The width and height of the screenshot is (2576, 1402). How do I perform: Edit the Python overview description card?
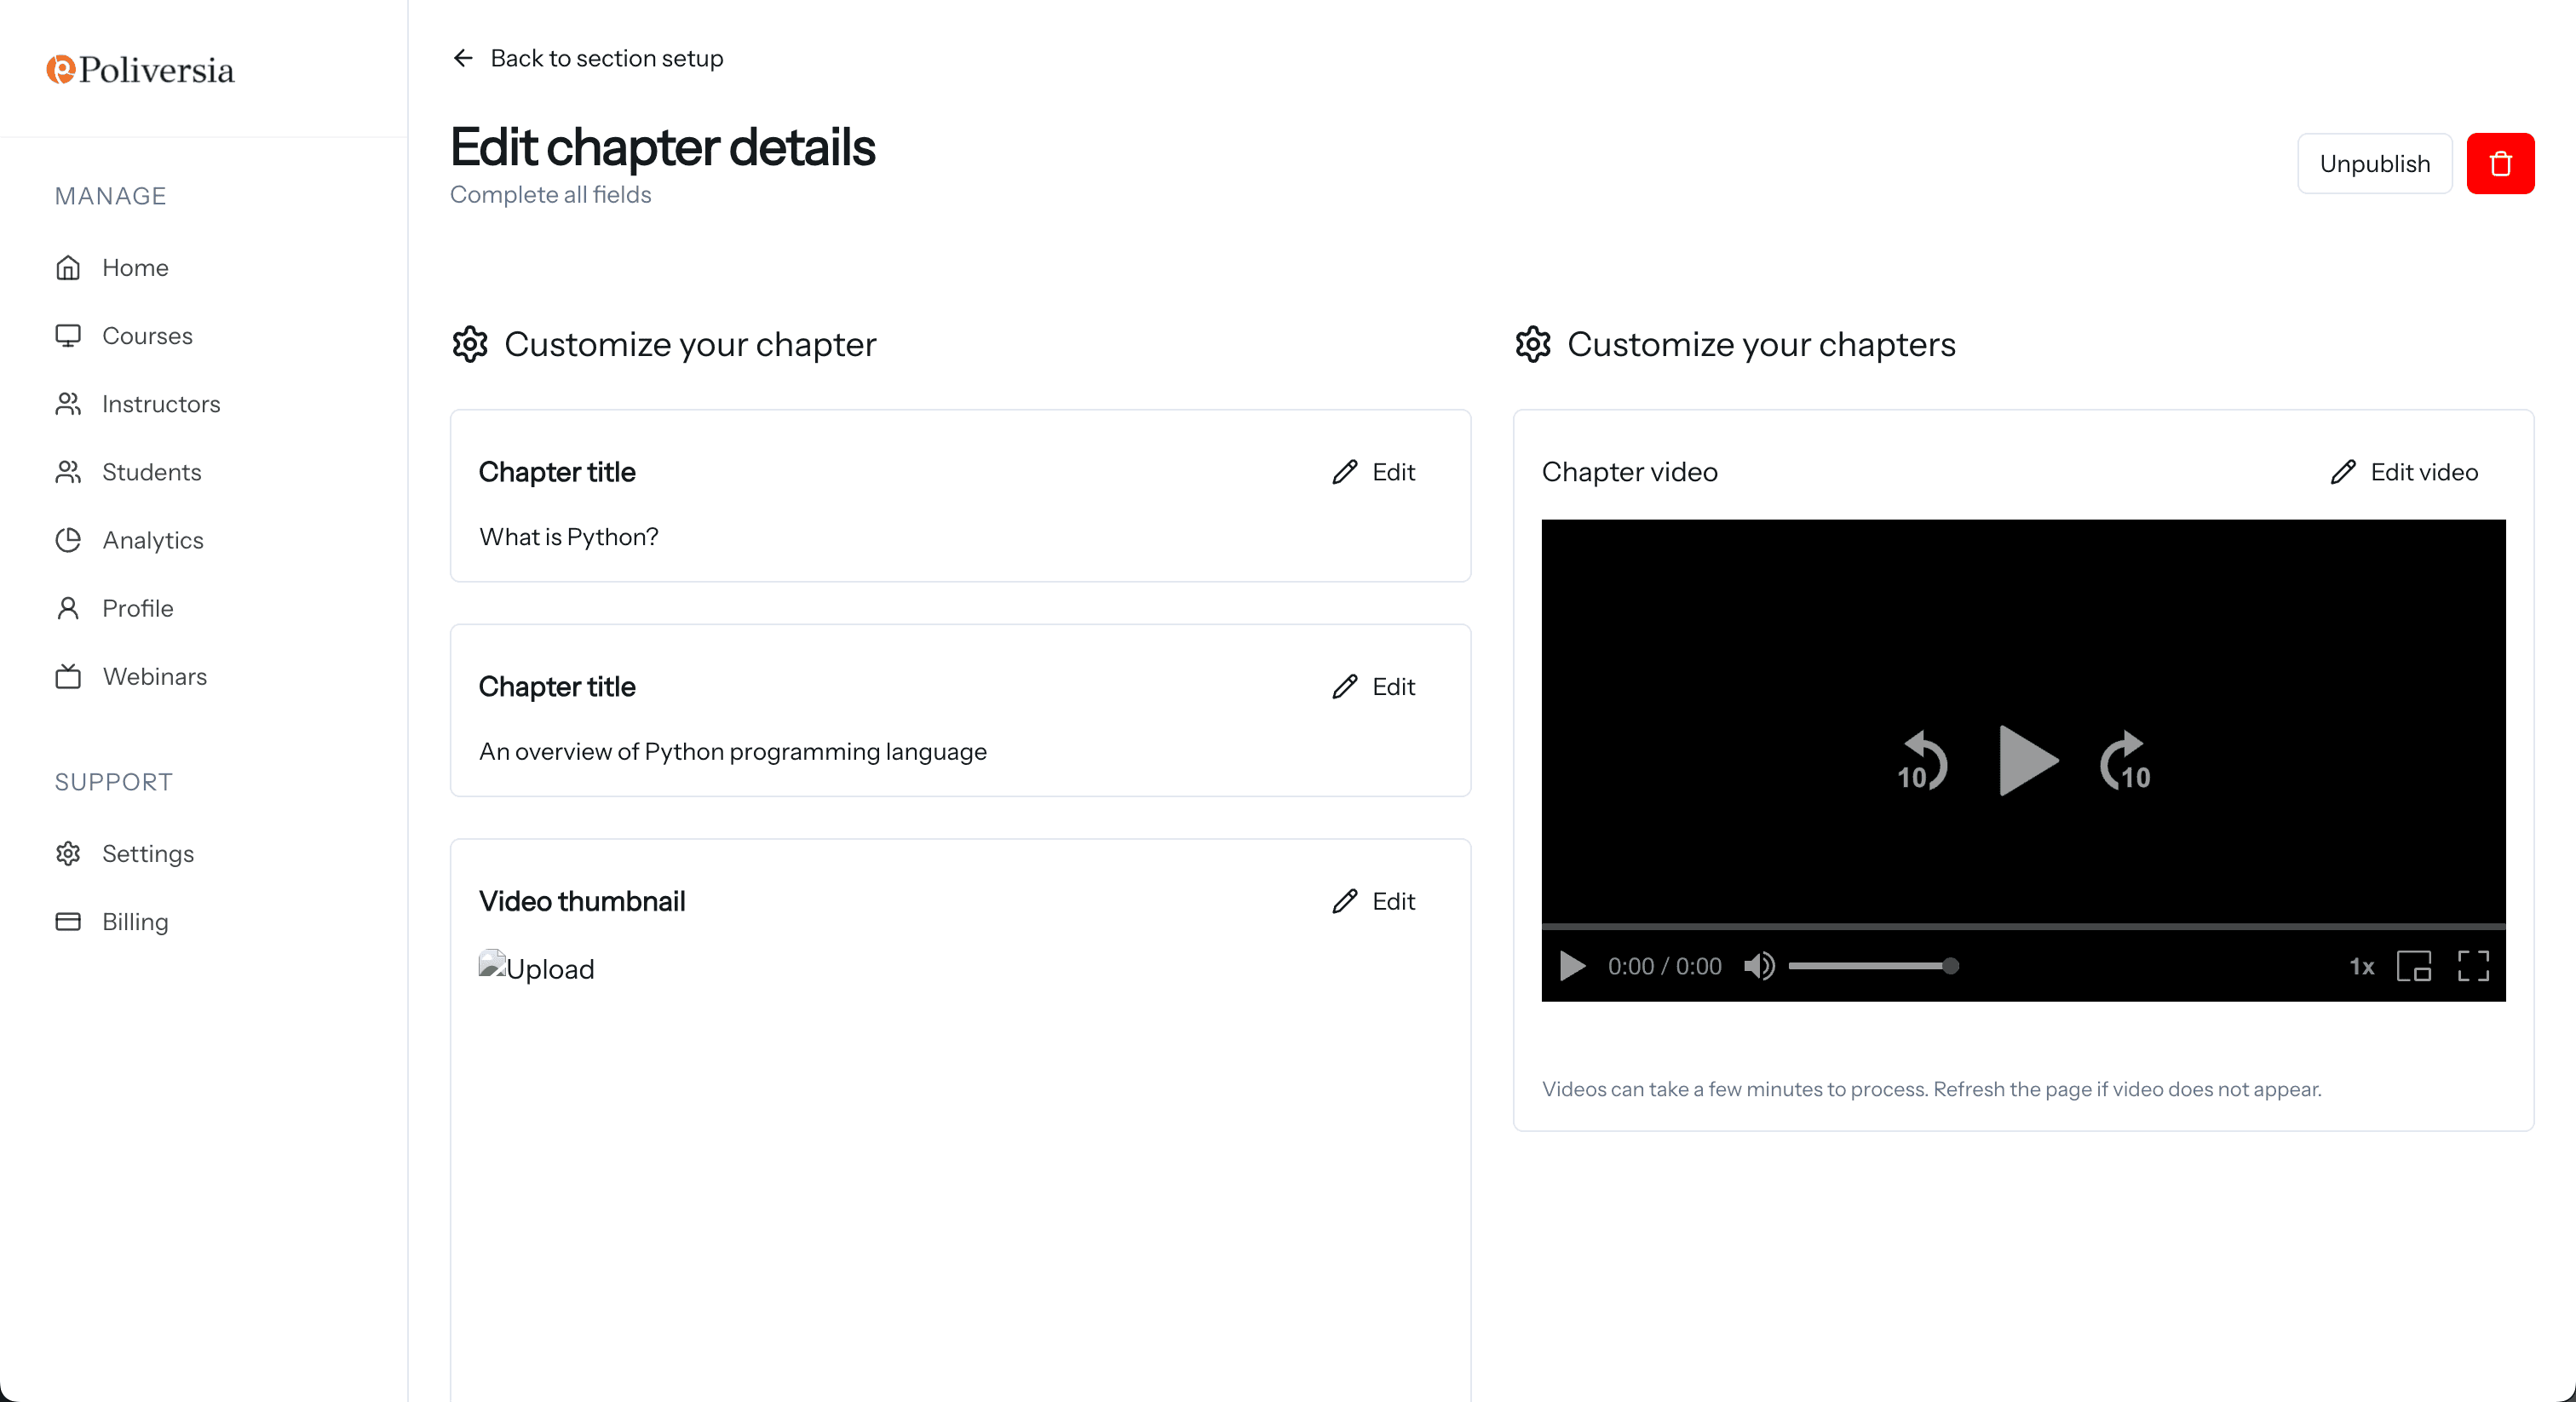pos(1373,686)
